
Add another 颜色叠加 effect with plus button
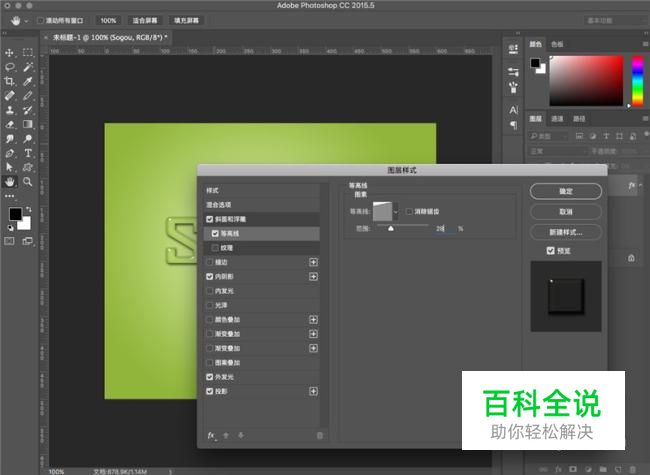313,320
